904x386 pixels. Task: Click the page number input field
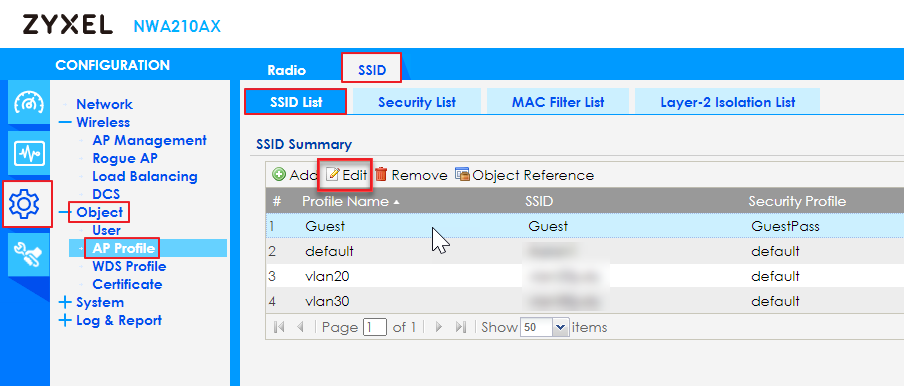[375, 327]
